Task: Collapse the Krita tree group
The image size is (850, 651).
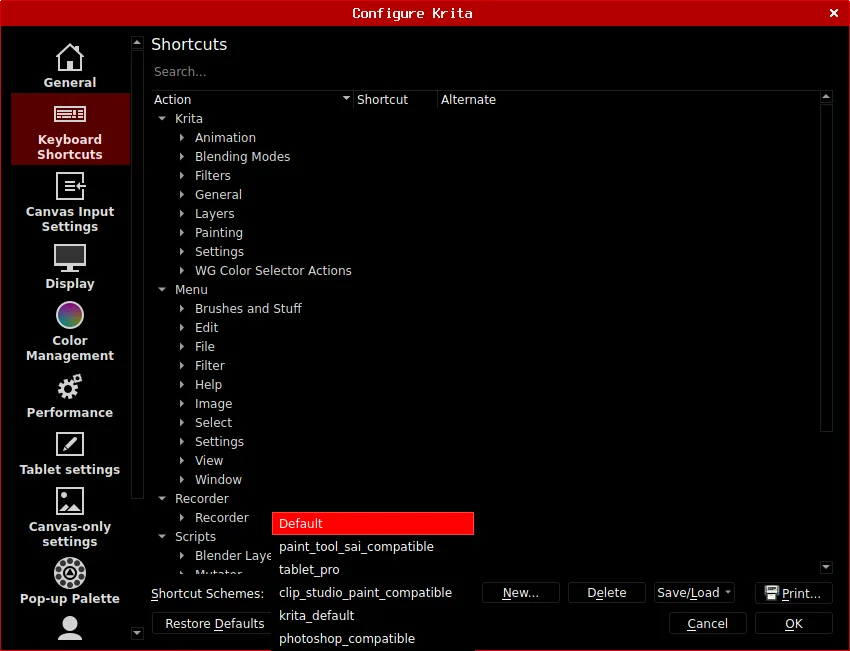Action: click(162, 118)
